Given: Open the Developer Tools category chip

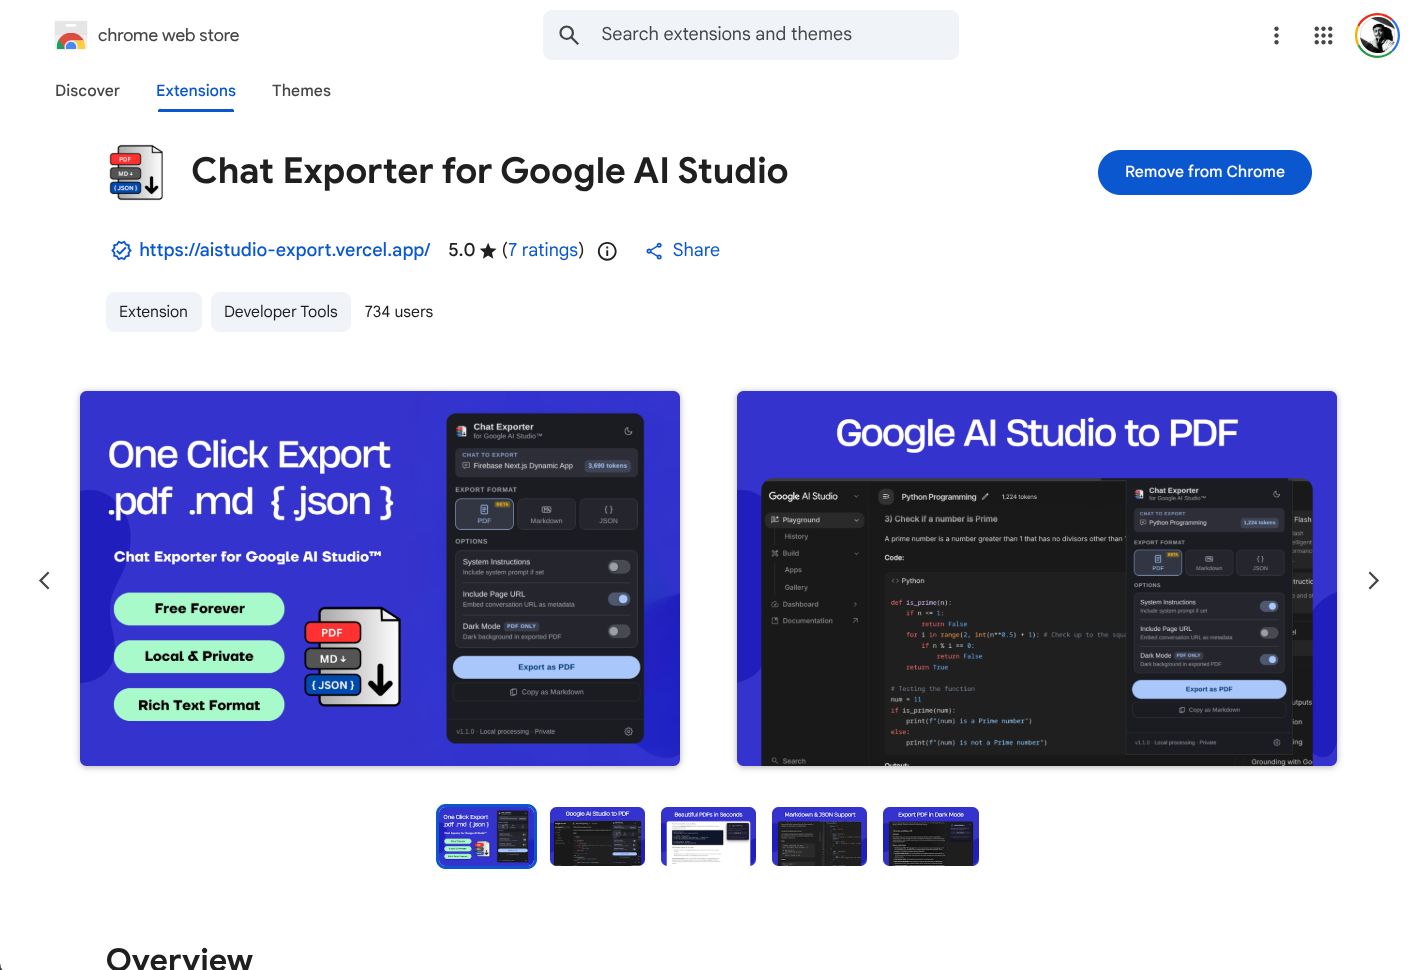Looking at the screenshot, I should (x=281, y=312).
